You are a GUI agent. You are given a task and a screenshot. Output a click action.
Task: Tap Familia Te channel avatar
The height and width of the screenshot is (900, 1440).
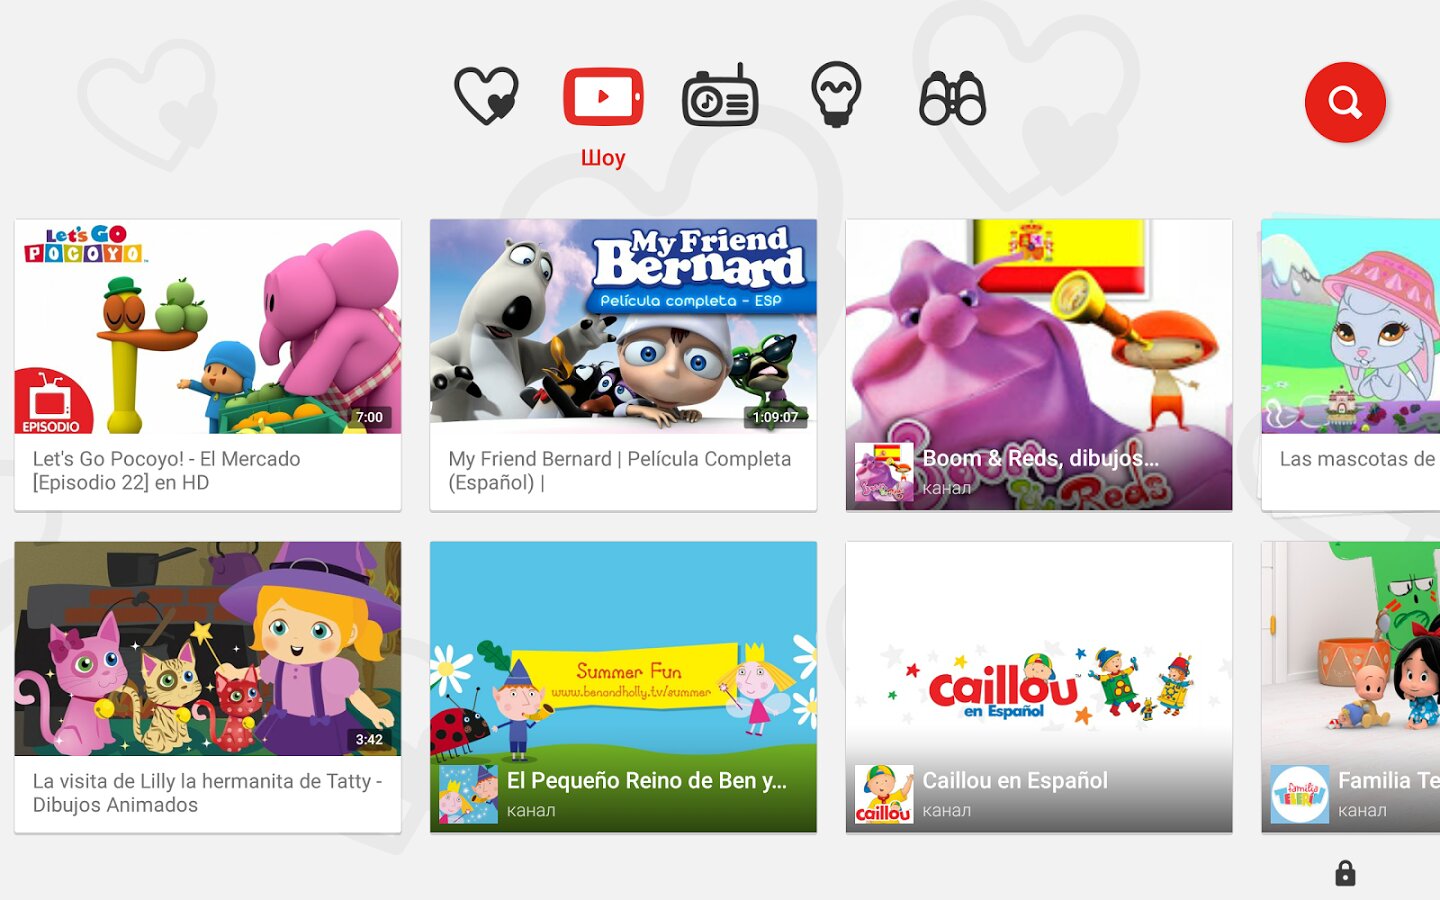tap(1299, 794)
